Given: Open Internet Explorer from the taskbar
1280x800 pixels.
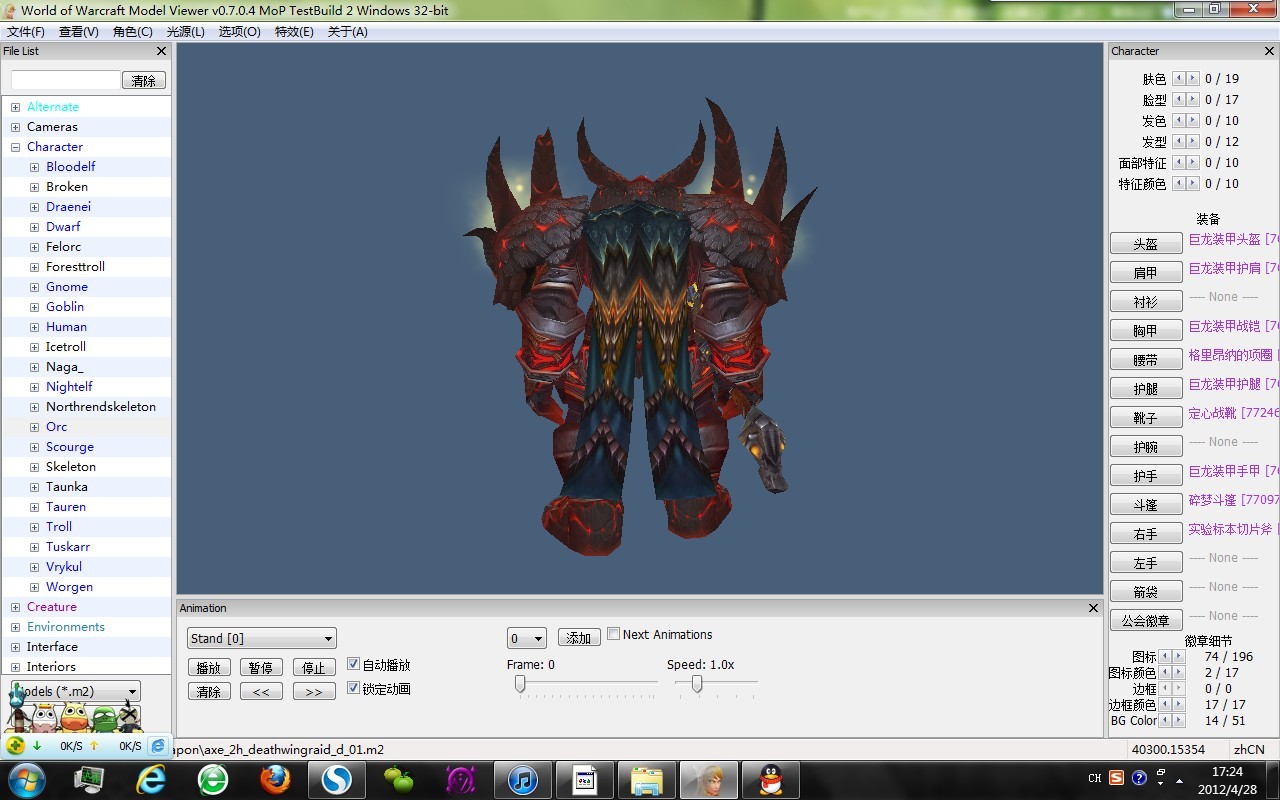Looking at the screenshot, I should [x=151, y=779].
